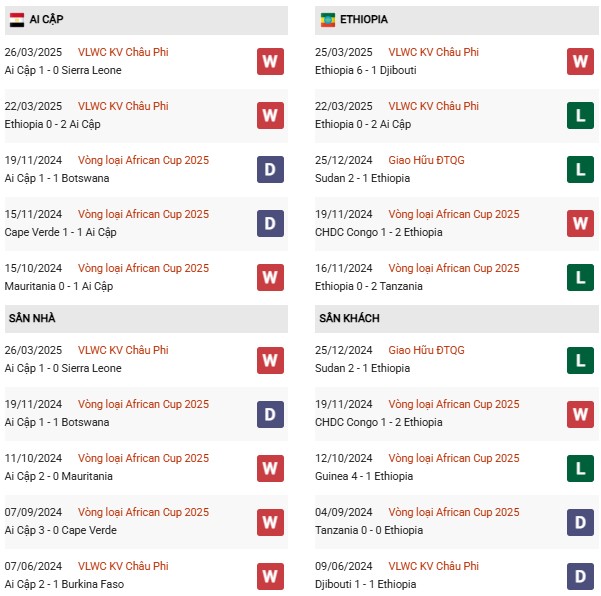Open the SÂN KHÁCH section header

coord(350,318)
